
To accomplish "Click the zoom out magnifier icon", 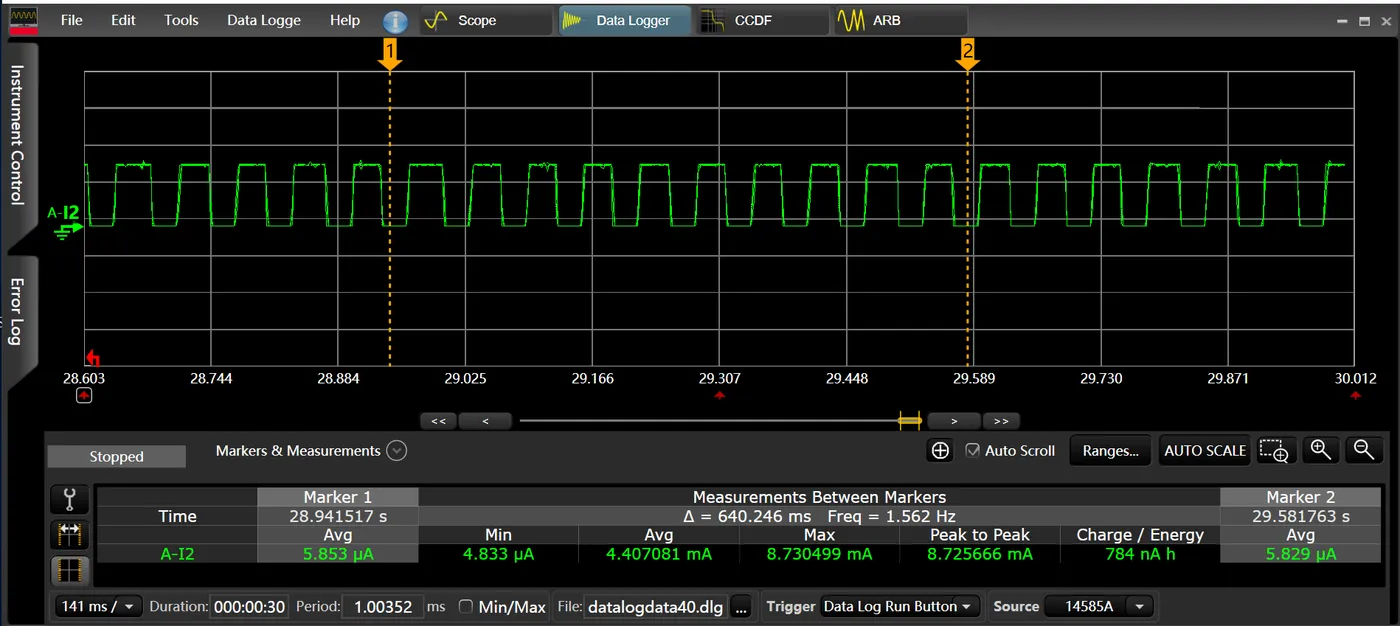I will pos(1364,450).
